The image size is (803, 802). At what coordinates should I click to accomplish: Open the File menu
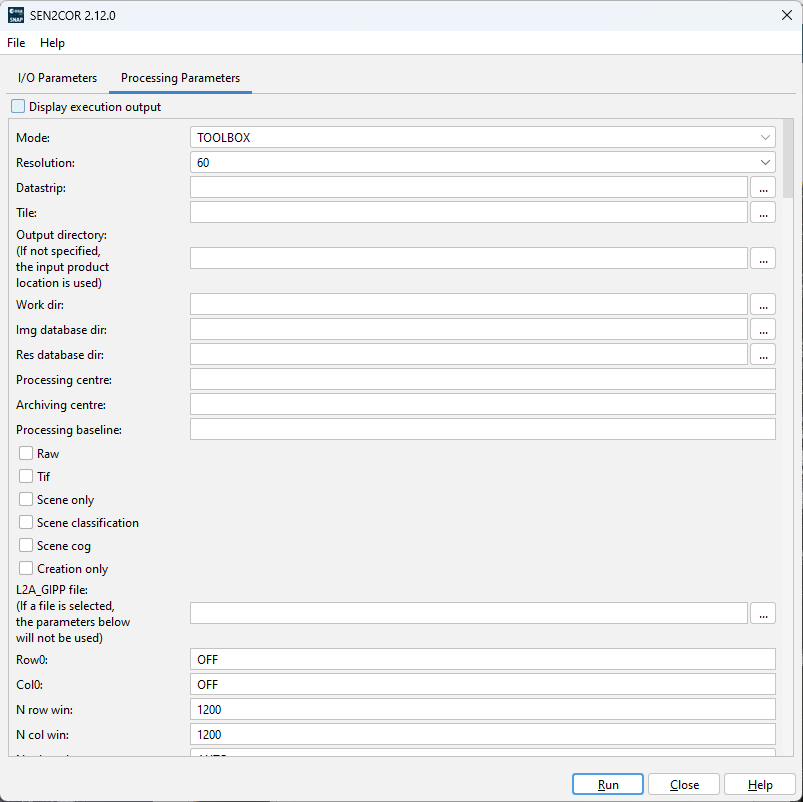16,43
